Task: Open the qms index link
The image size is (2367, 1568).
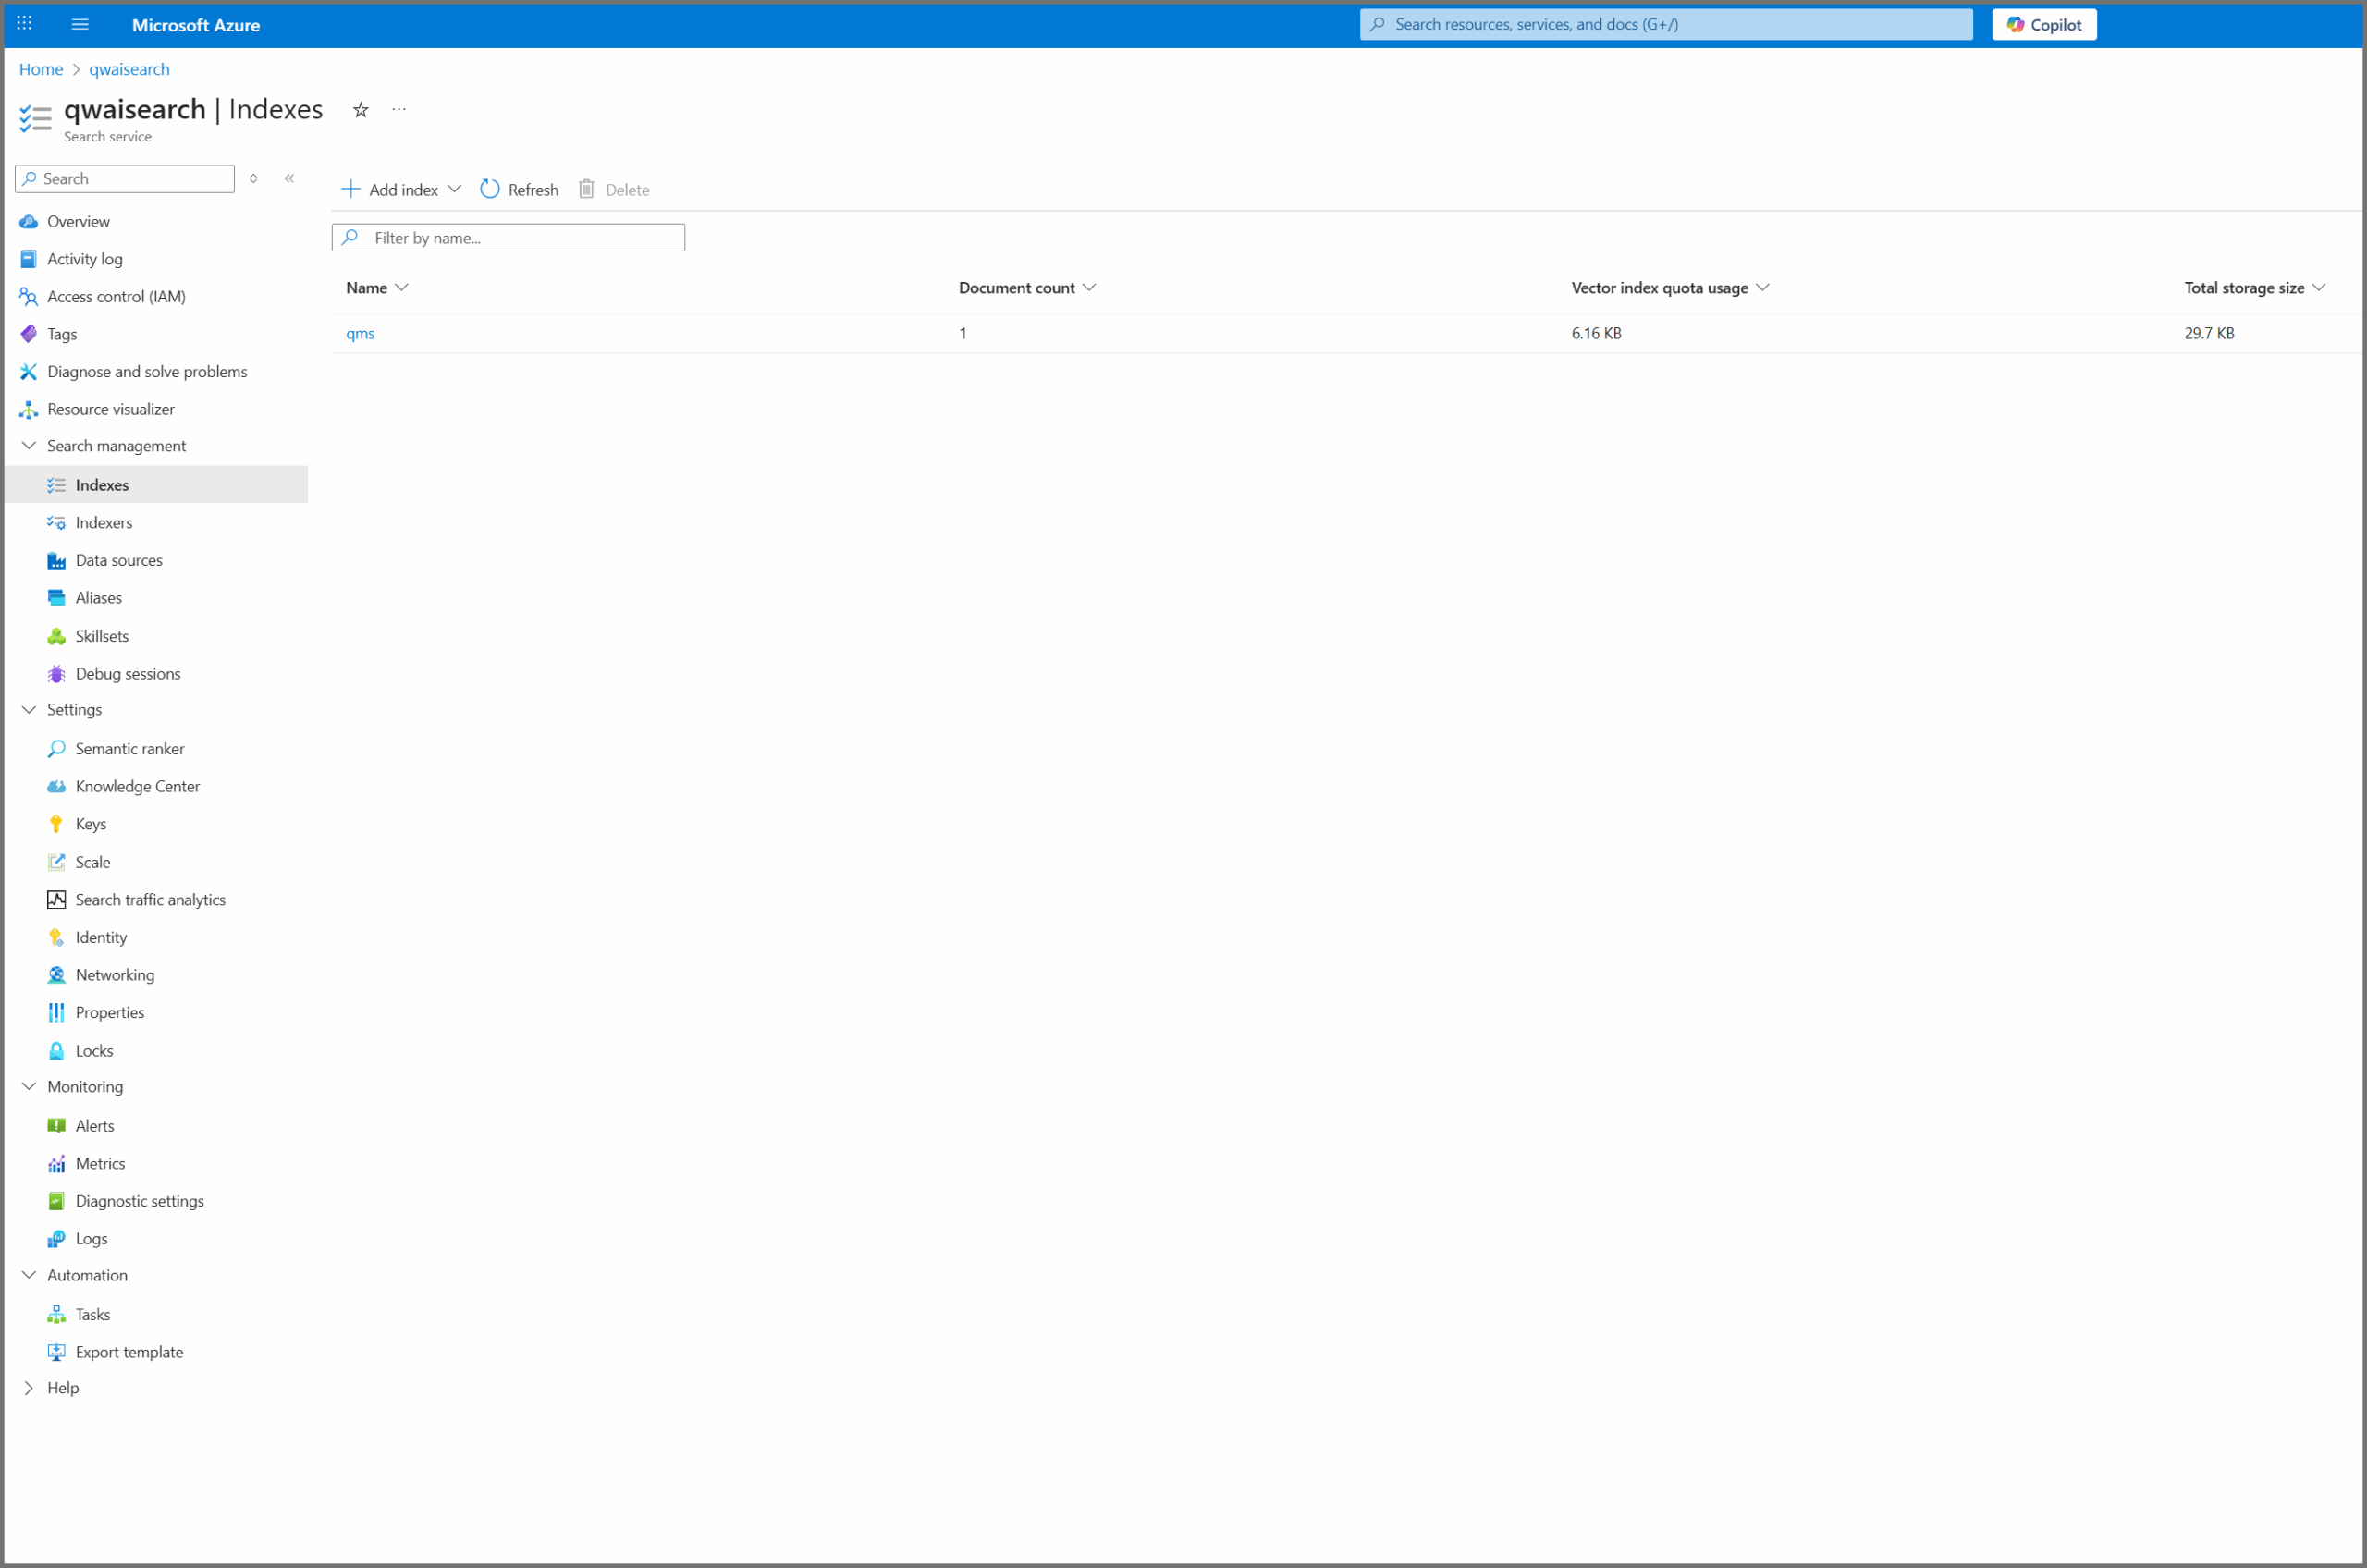Action: pyautogui.click(x=360, y=333)
